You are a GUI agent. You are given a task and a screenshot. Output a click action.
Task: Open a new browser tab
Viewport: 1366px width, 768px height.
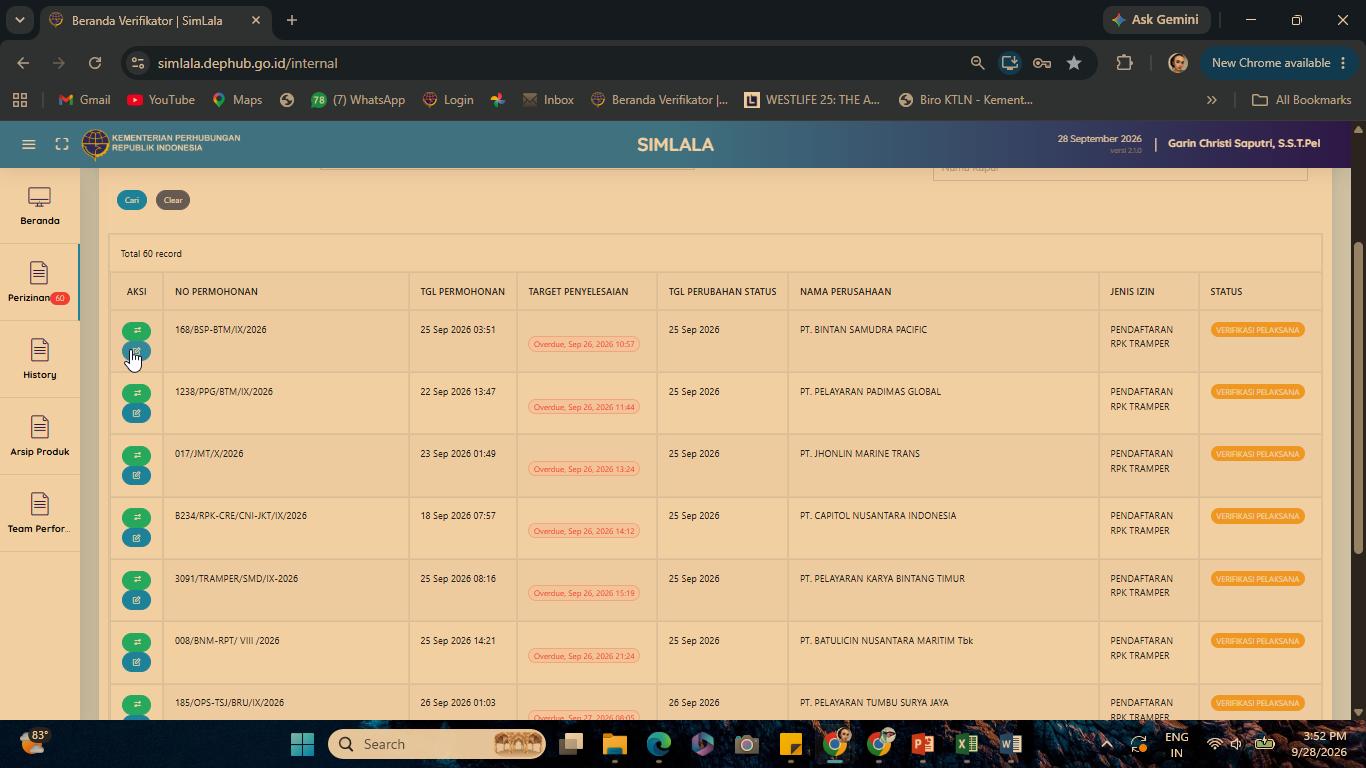click(x=291, y=20)
